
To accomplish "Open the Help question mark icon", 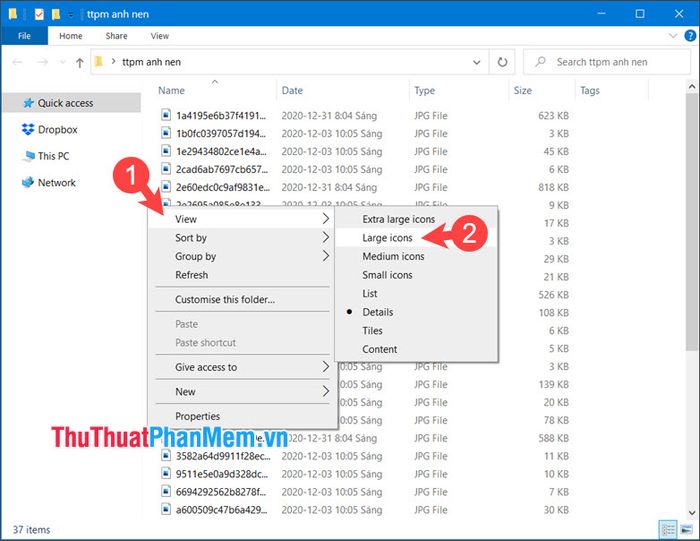I will coord(687,36).
